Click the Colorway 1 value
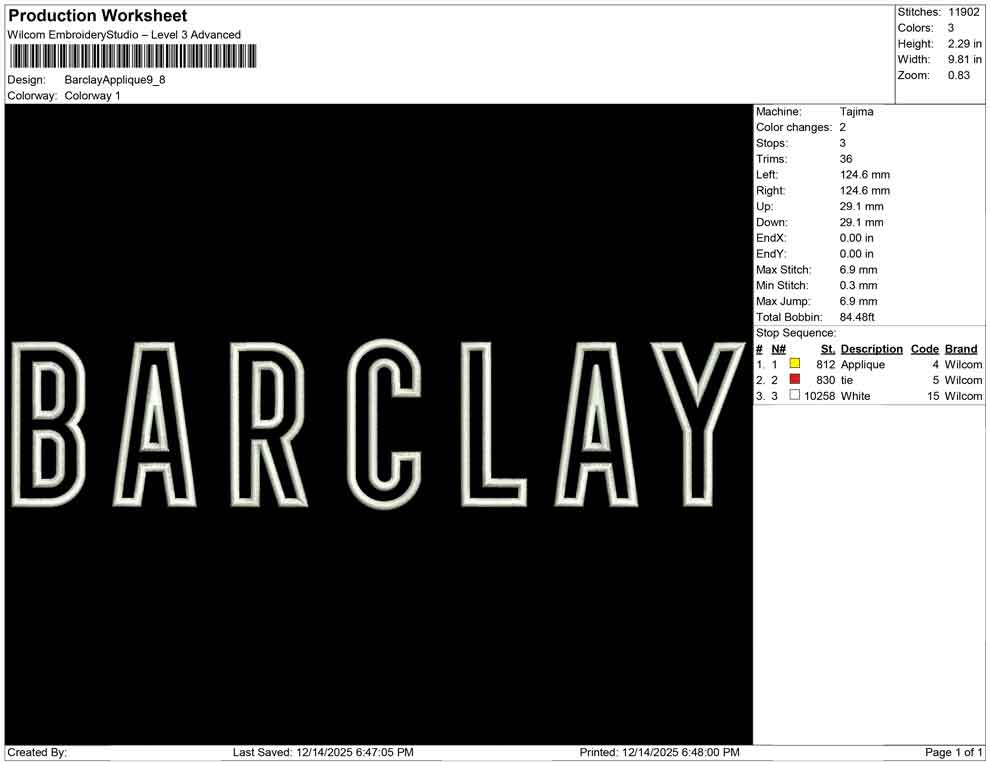Image resolution: width=990 pixels, height=762 pixels. (93, 96)
